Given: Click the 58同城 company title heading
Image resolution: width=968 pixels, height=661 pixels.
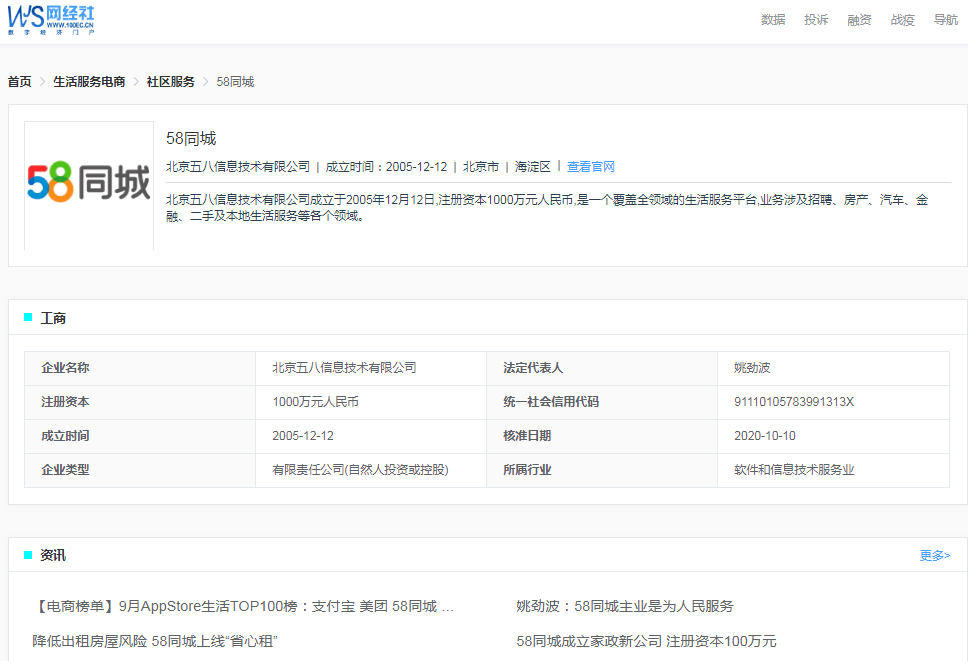Looking at the screenshot, I should 191,138.
